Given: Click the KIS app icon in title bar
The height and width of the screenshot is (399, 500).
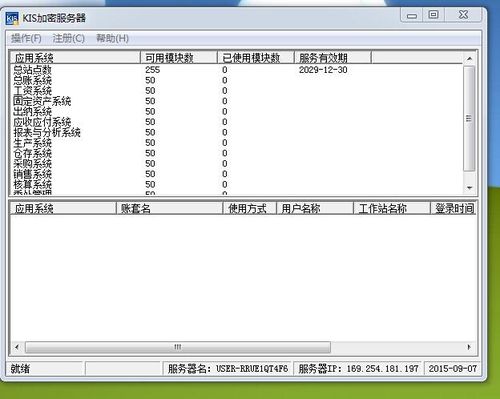Looking at the screenshot, I should click(x=12, y=18).
